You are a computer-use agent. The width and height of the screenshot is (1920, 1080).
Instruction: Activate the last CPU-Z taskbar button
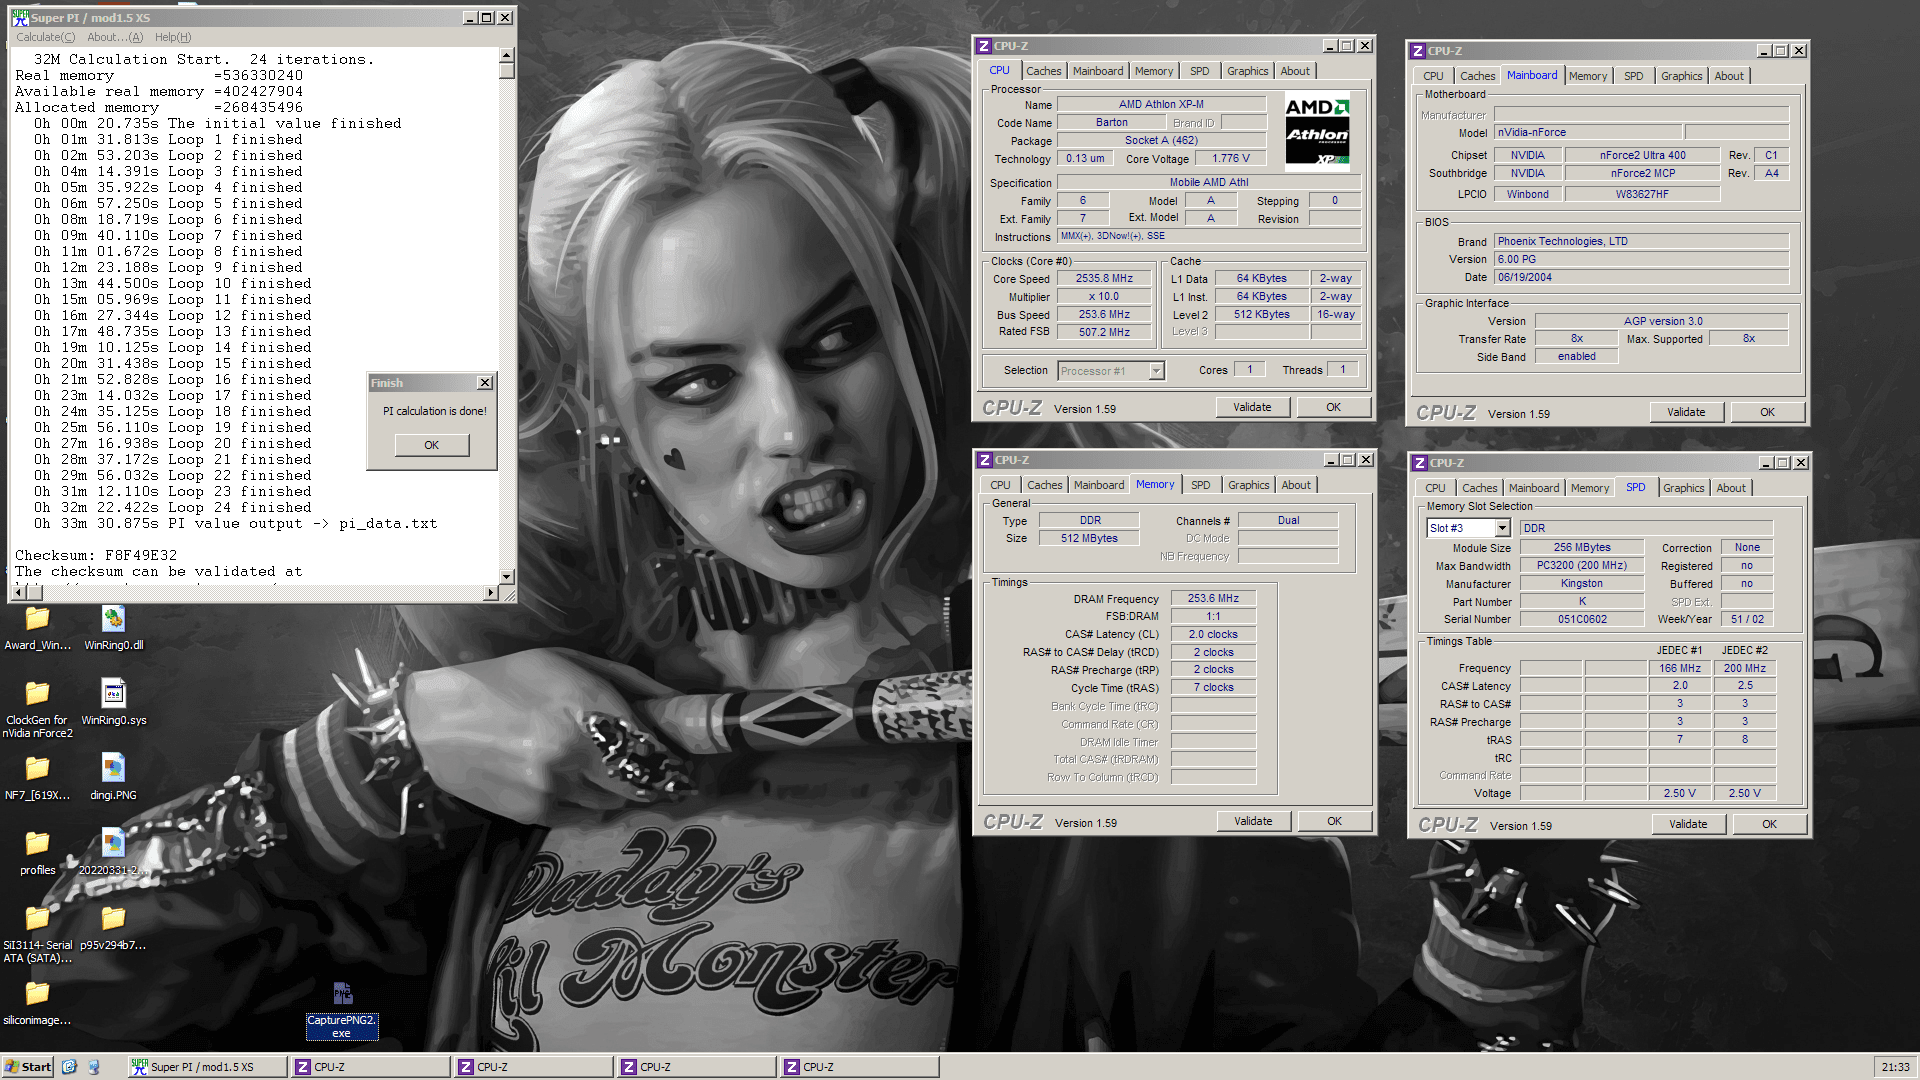[859, 1067]
